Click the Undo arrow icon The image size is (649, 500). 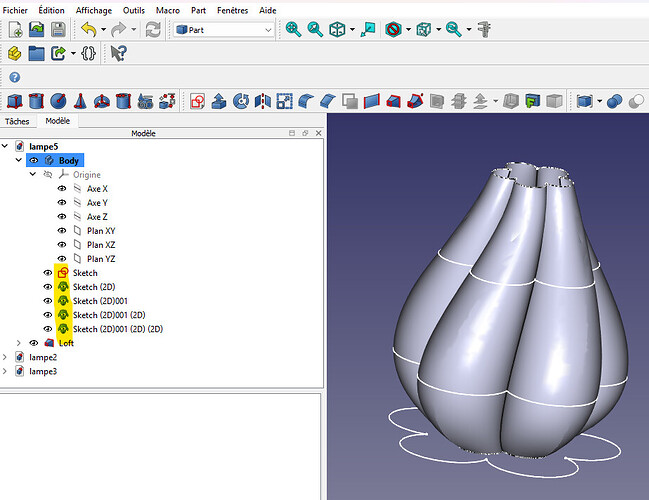tap(88, 30)
